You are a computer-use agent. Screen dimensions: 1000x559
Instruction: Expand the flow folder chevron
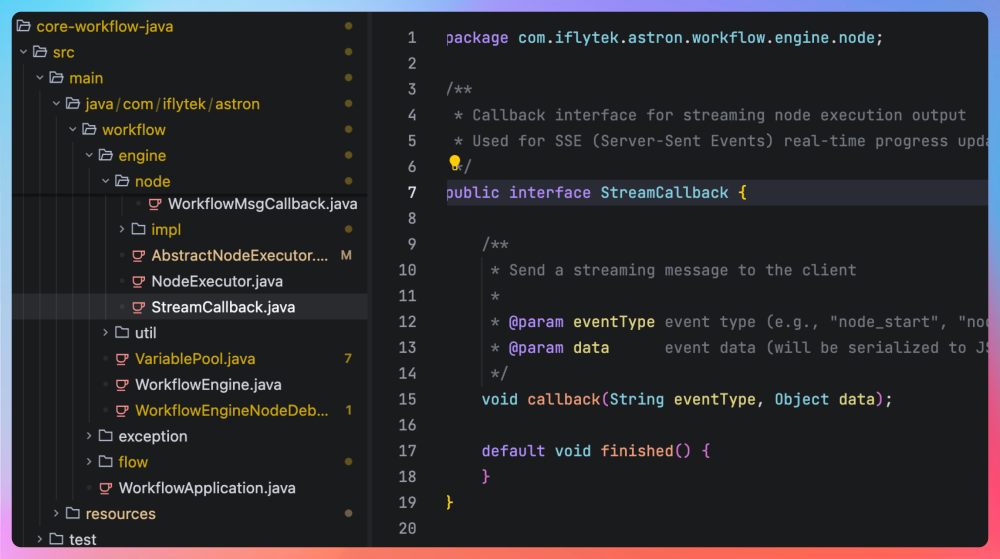89,462
